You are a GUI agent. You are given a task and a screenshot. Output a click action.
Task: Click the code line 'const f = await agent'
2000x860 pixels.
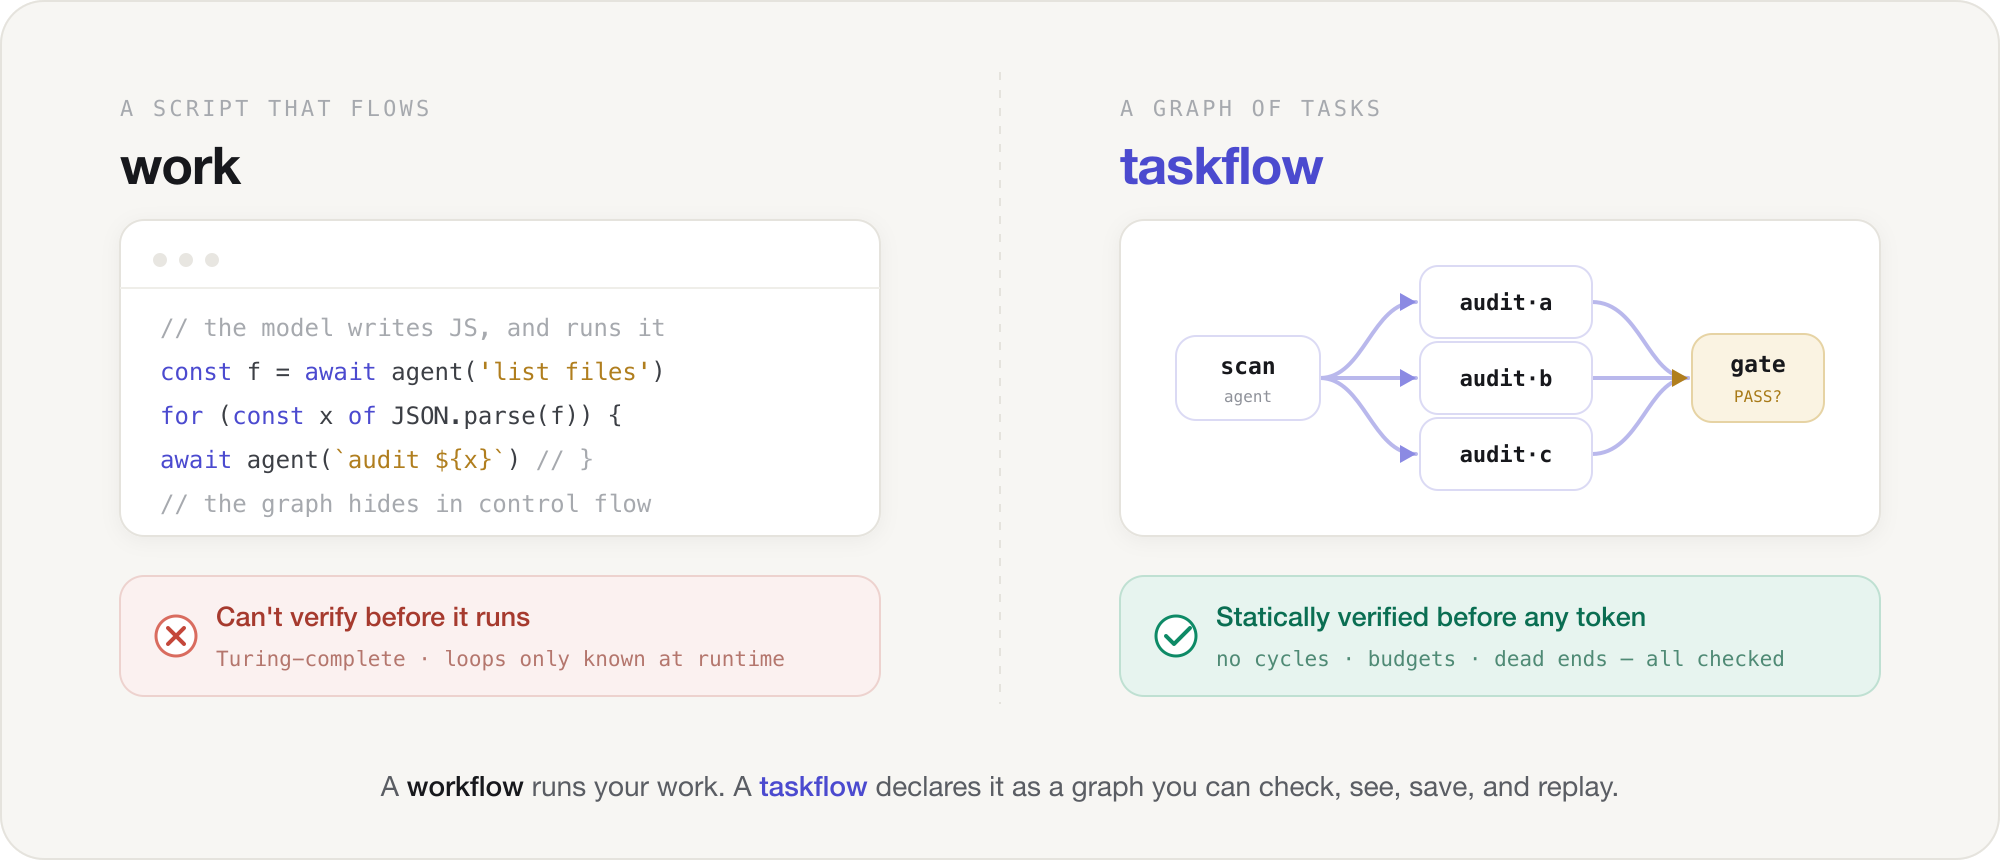click(412, 372)
